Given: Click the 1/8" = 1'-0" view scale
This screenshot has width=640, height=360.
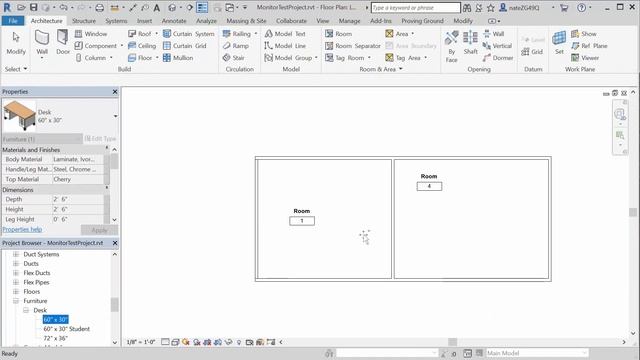Looking at the screenshot, I should click(141, 342).
